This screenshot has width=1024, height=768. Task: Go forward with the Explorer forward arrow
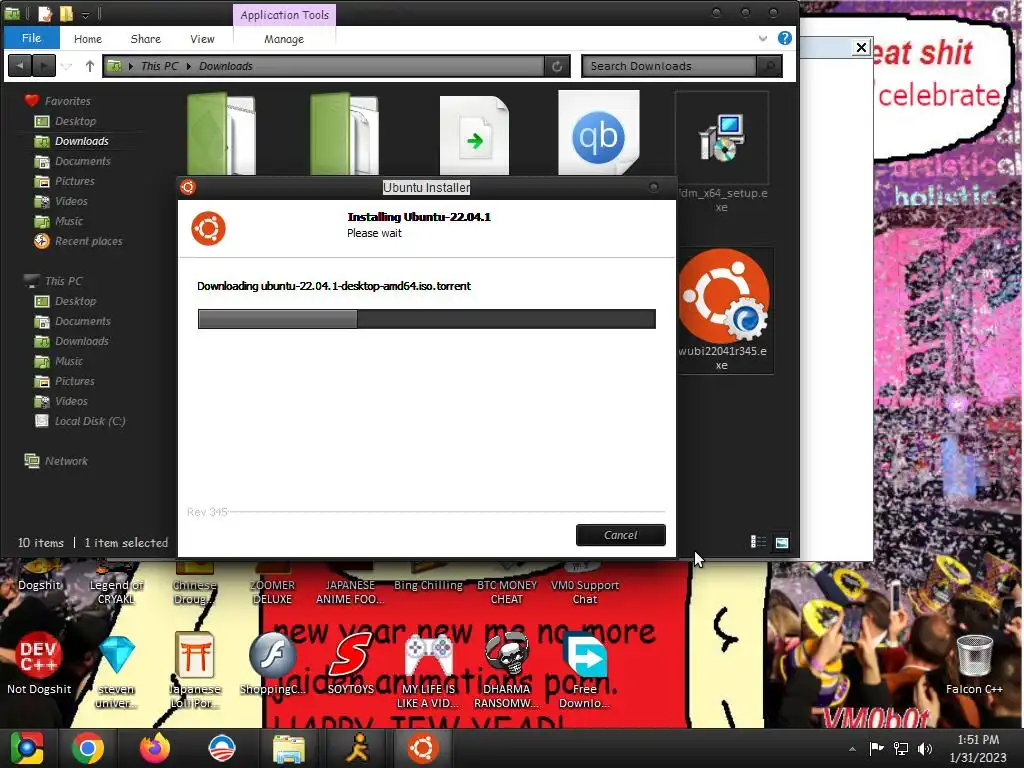[x=43, y=65]
